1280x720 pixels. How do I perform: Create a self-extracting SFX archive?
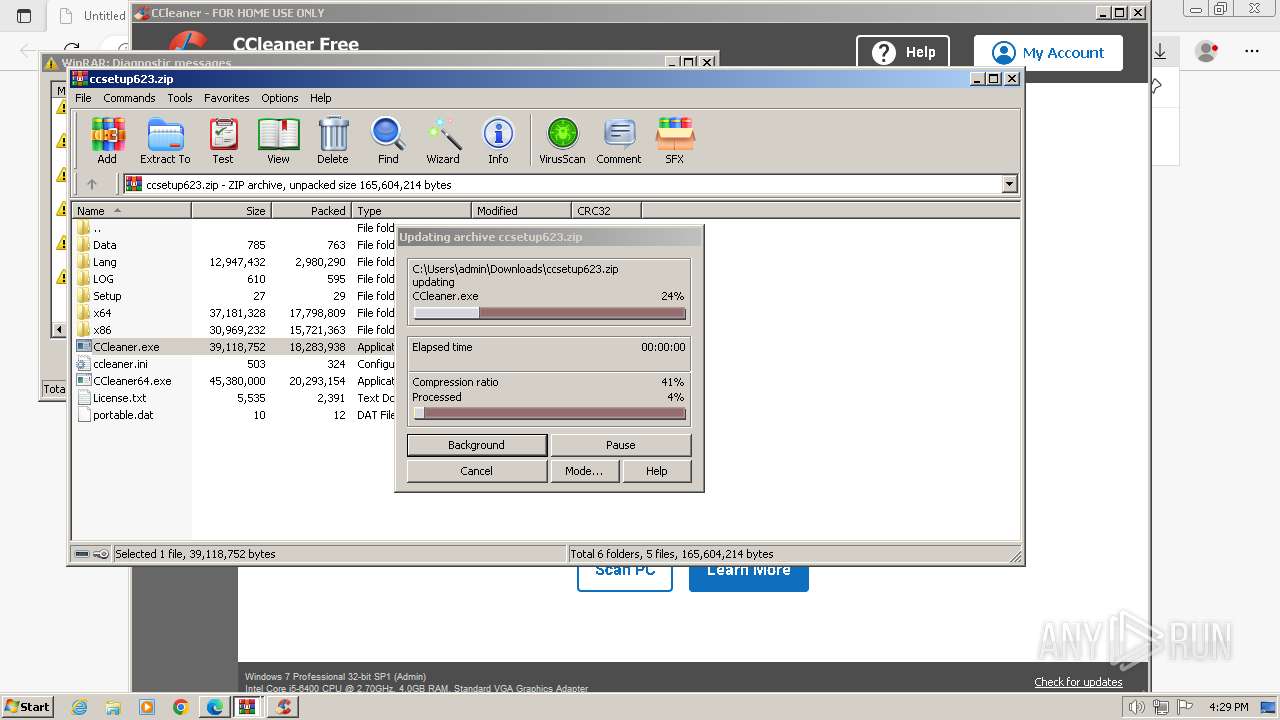point(675,140)
